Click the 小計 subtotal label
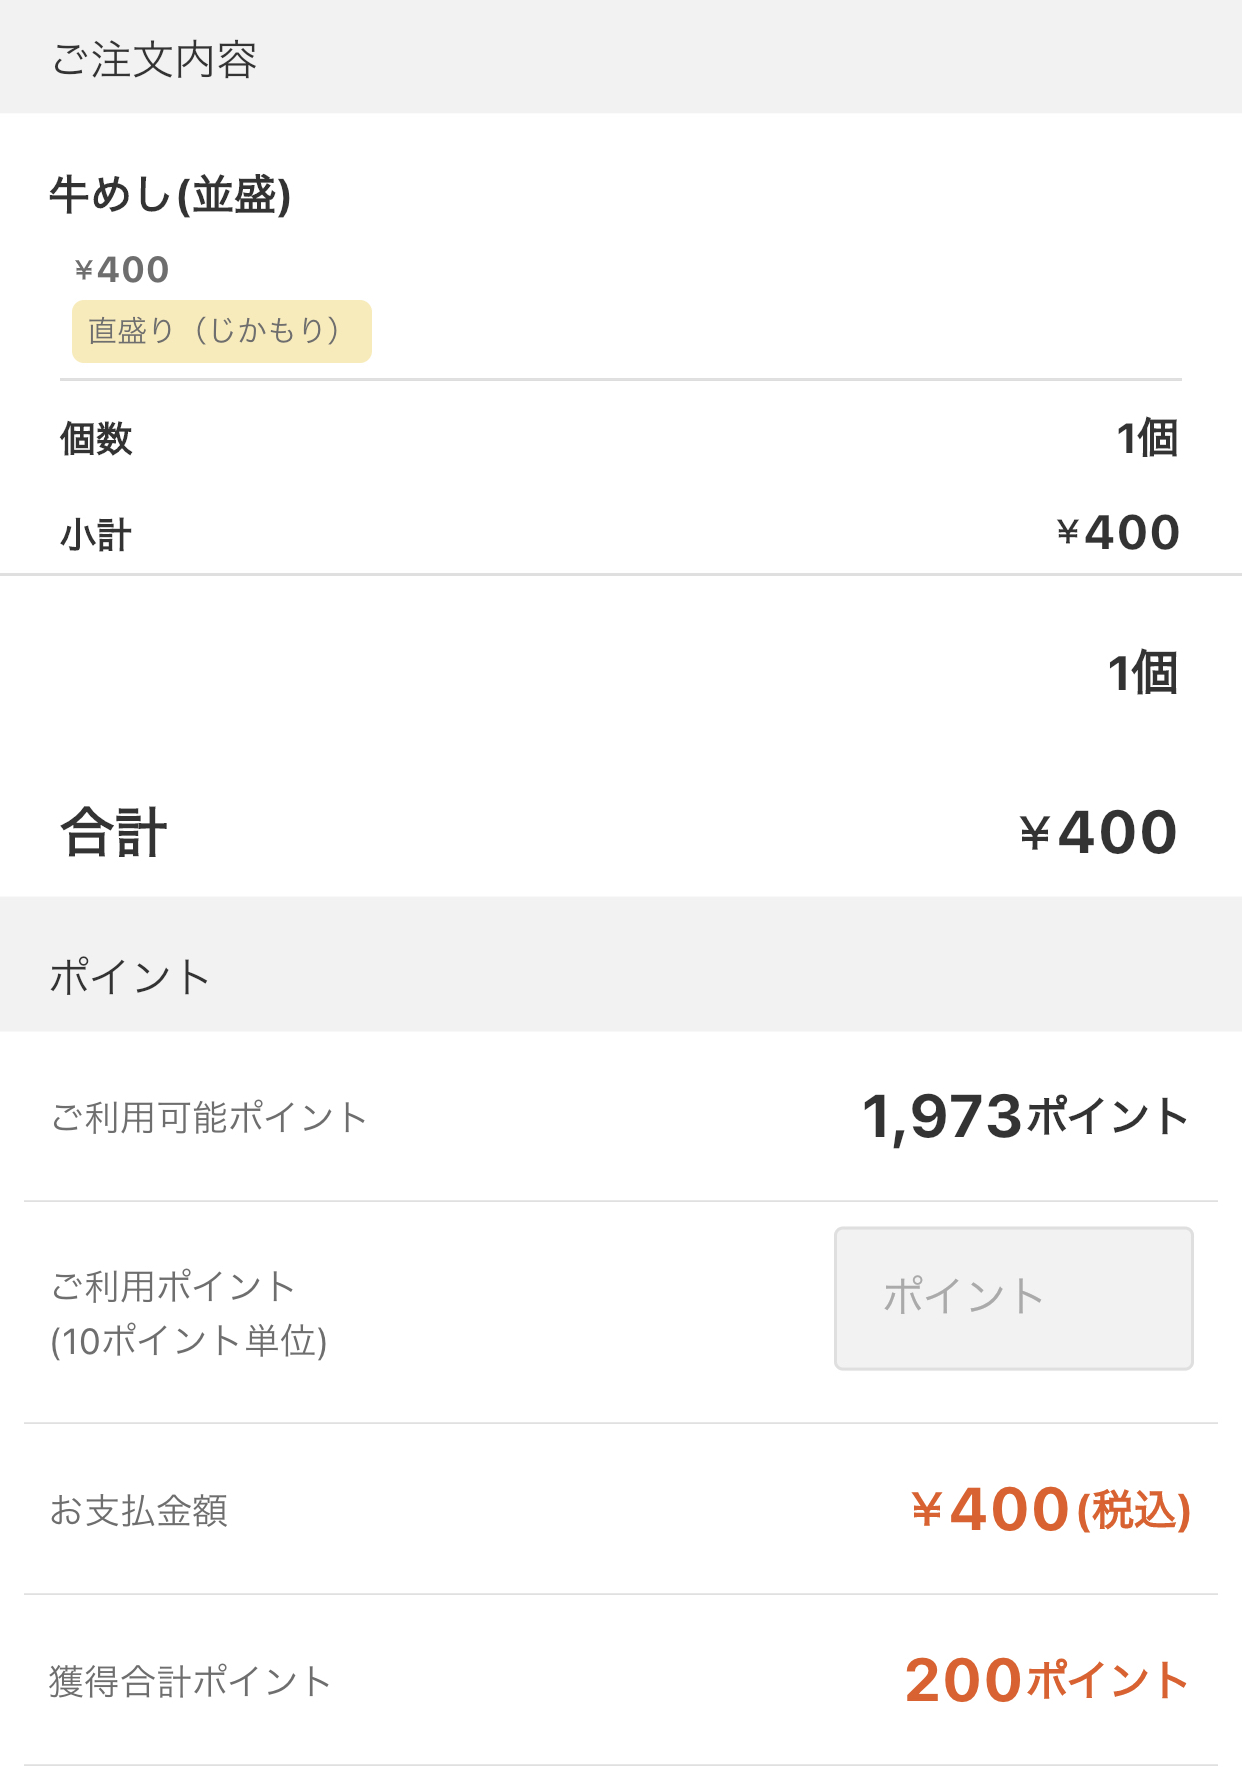This screenshot has height=1788, width=1242. coord(96,535)
